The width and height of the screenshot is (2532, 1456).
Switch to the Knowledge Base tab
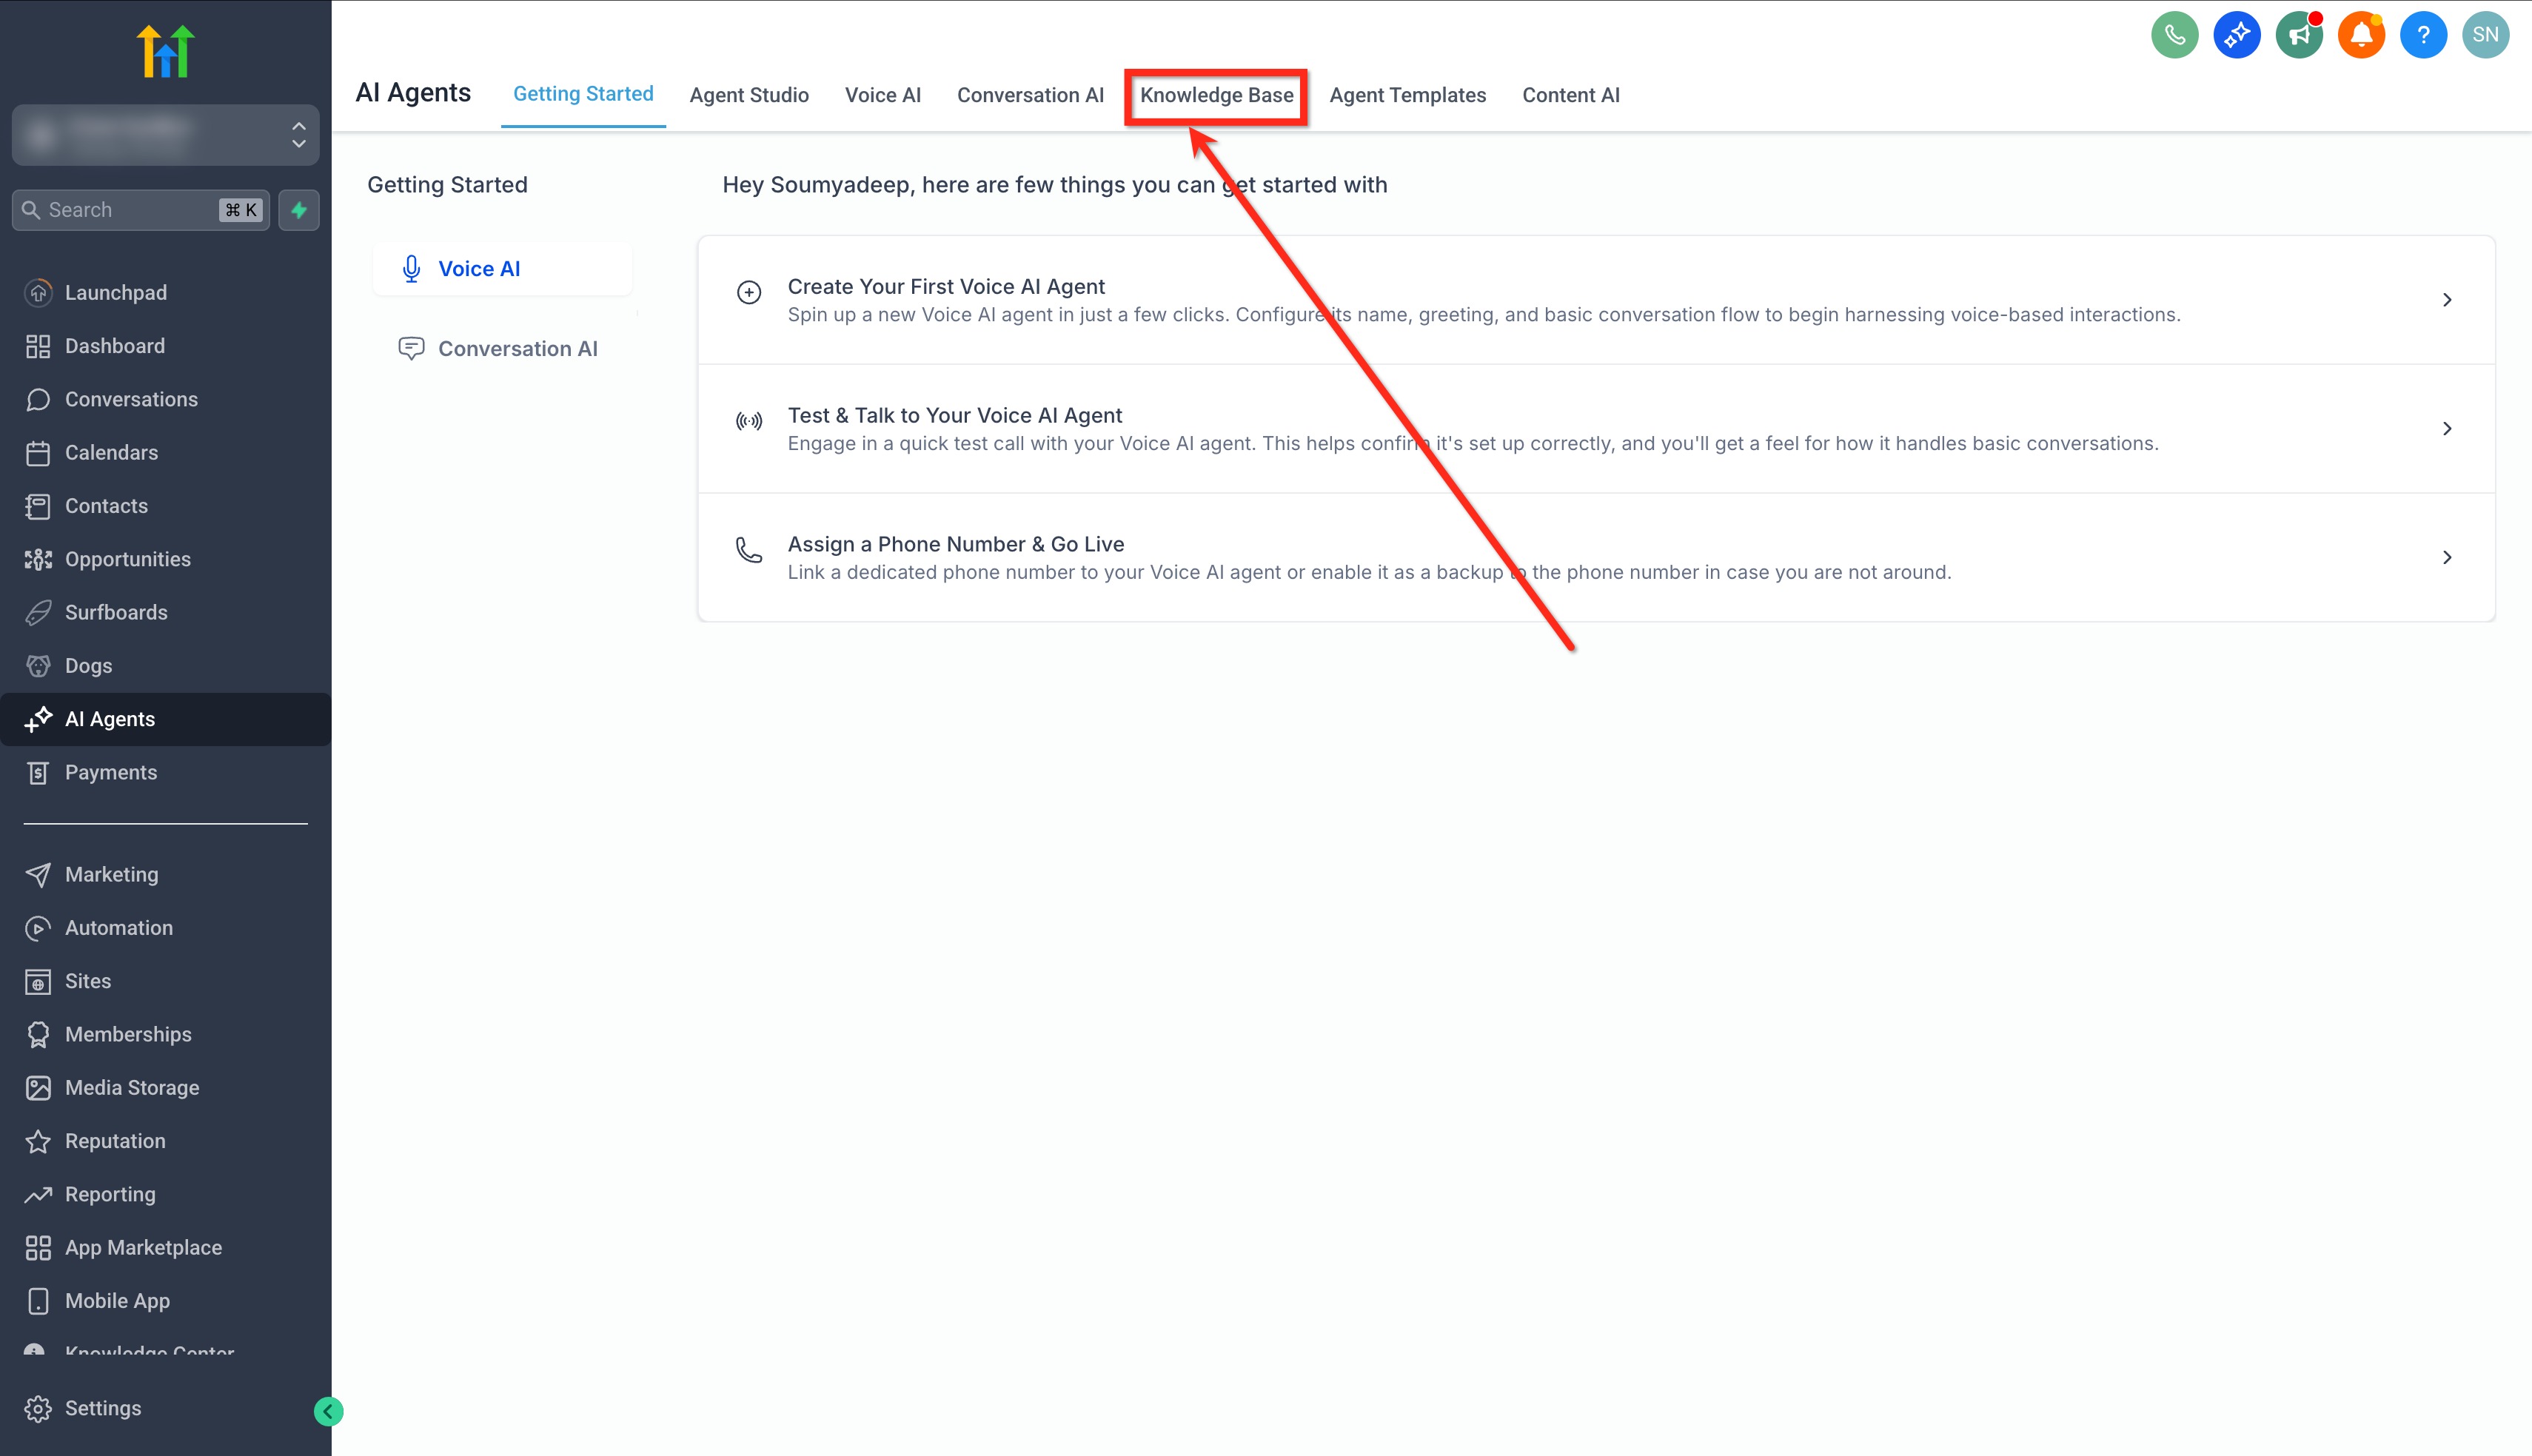point(1216,95)
